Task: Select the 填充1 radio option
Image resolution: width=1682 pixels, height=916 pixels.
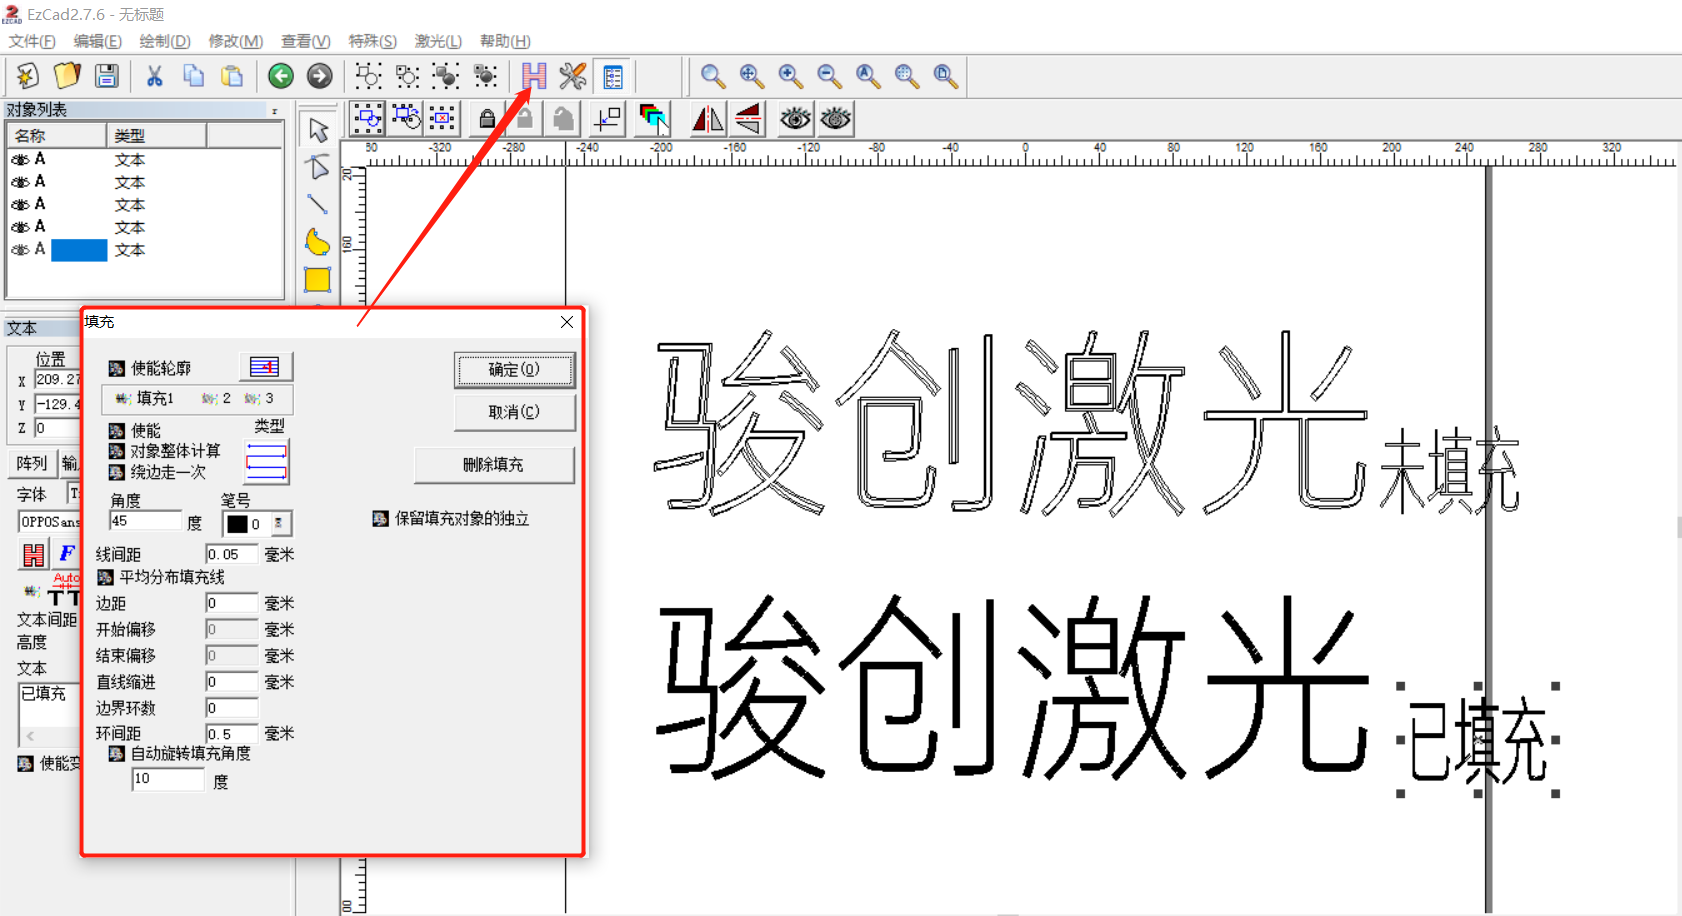Action: [x=144, y=399]
